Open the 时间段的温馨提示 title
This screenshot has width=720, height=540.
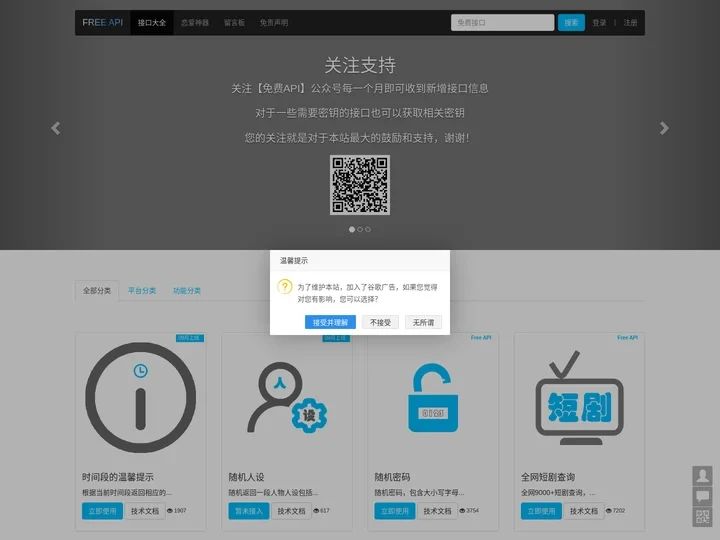click(x=118, y=477)
